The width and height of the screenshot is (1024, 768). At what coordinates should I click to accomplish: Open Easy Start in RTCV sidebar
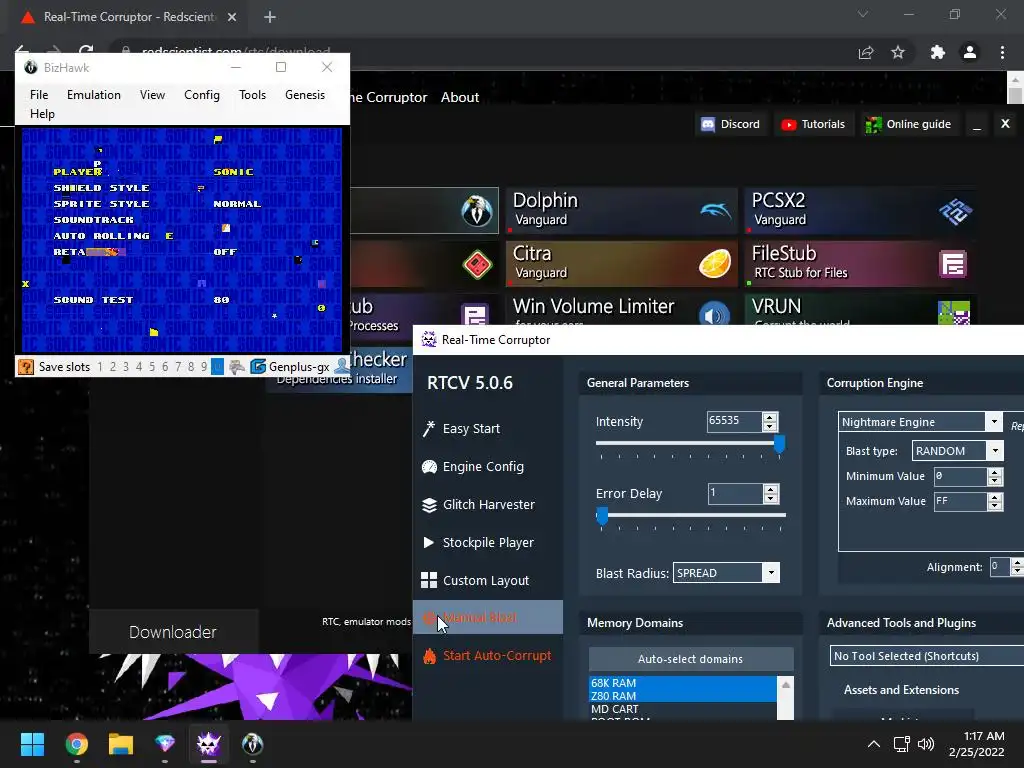(461, 428)
